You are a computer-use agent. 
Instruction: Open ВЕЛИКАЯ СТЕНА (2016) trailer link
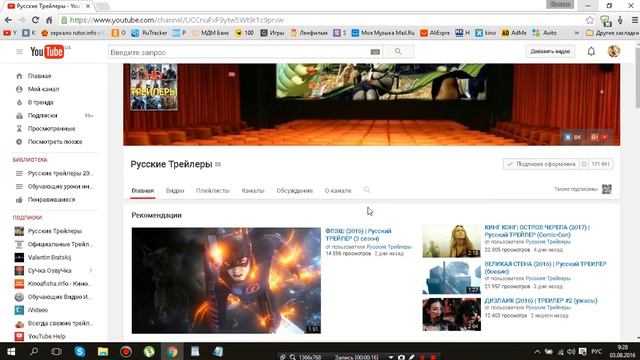pyautogui.click(x=545, y=268)
